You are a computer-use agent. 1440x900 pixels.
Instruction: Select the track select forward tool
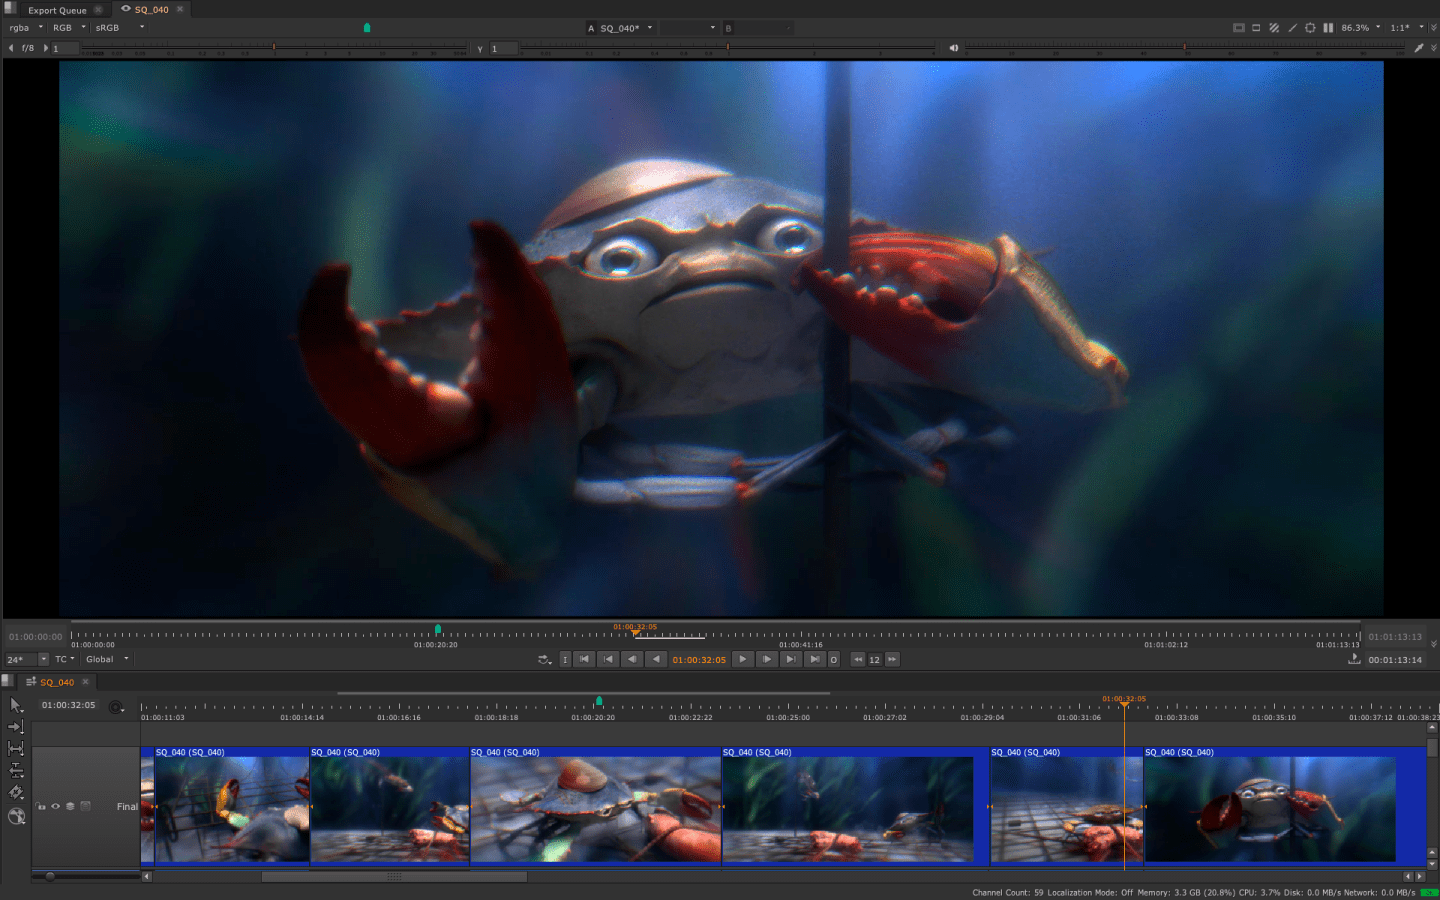point(16,727)
